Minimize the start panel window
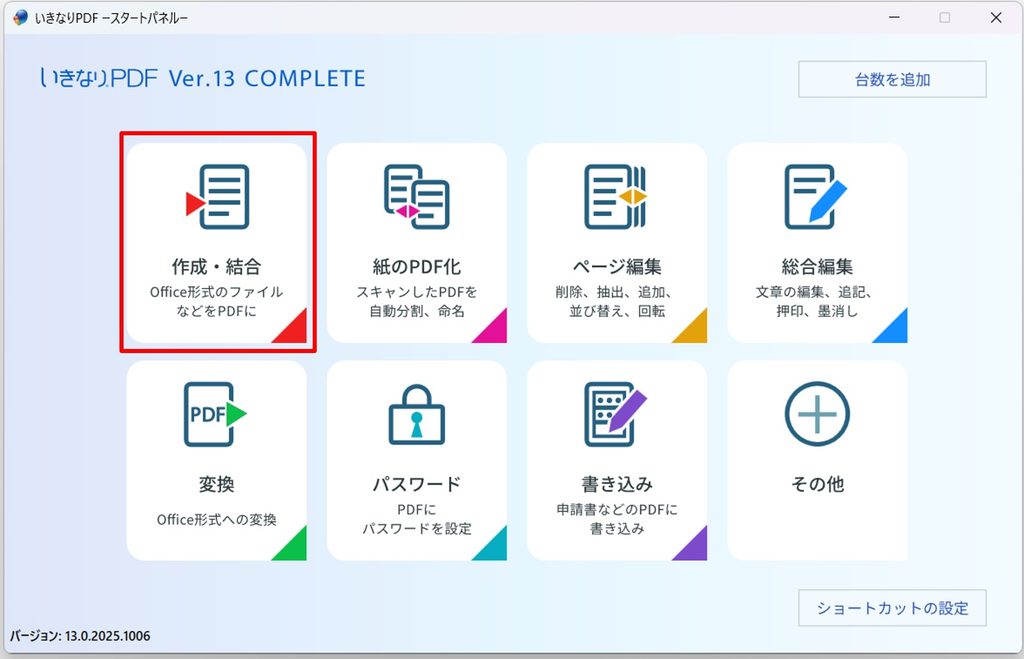 [894, 18]
